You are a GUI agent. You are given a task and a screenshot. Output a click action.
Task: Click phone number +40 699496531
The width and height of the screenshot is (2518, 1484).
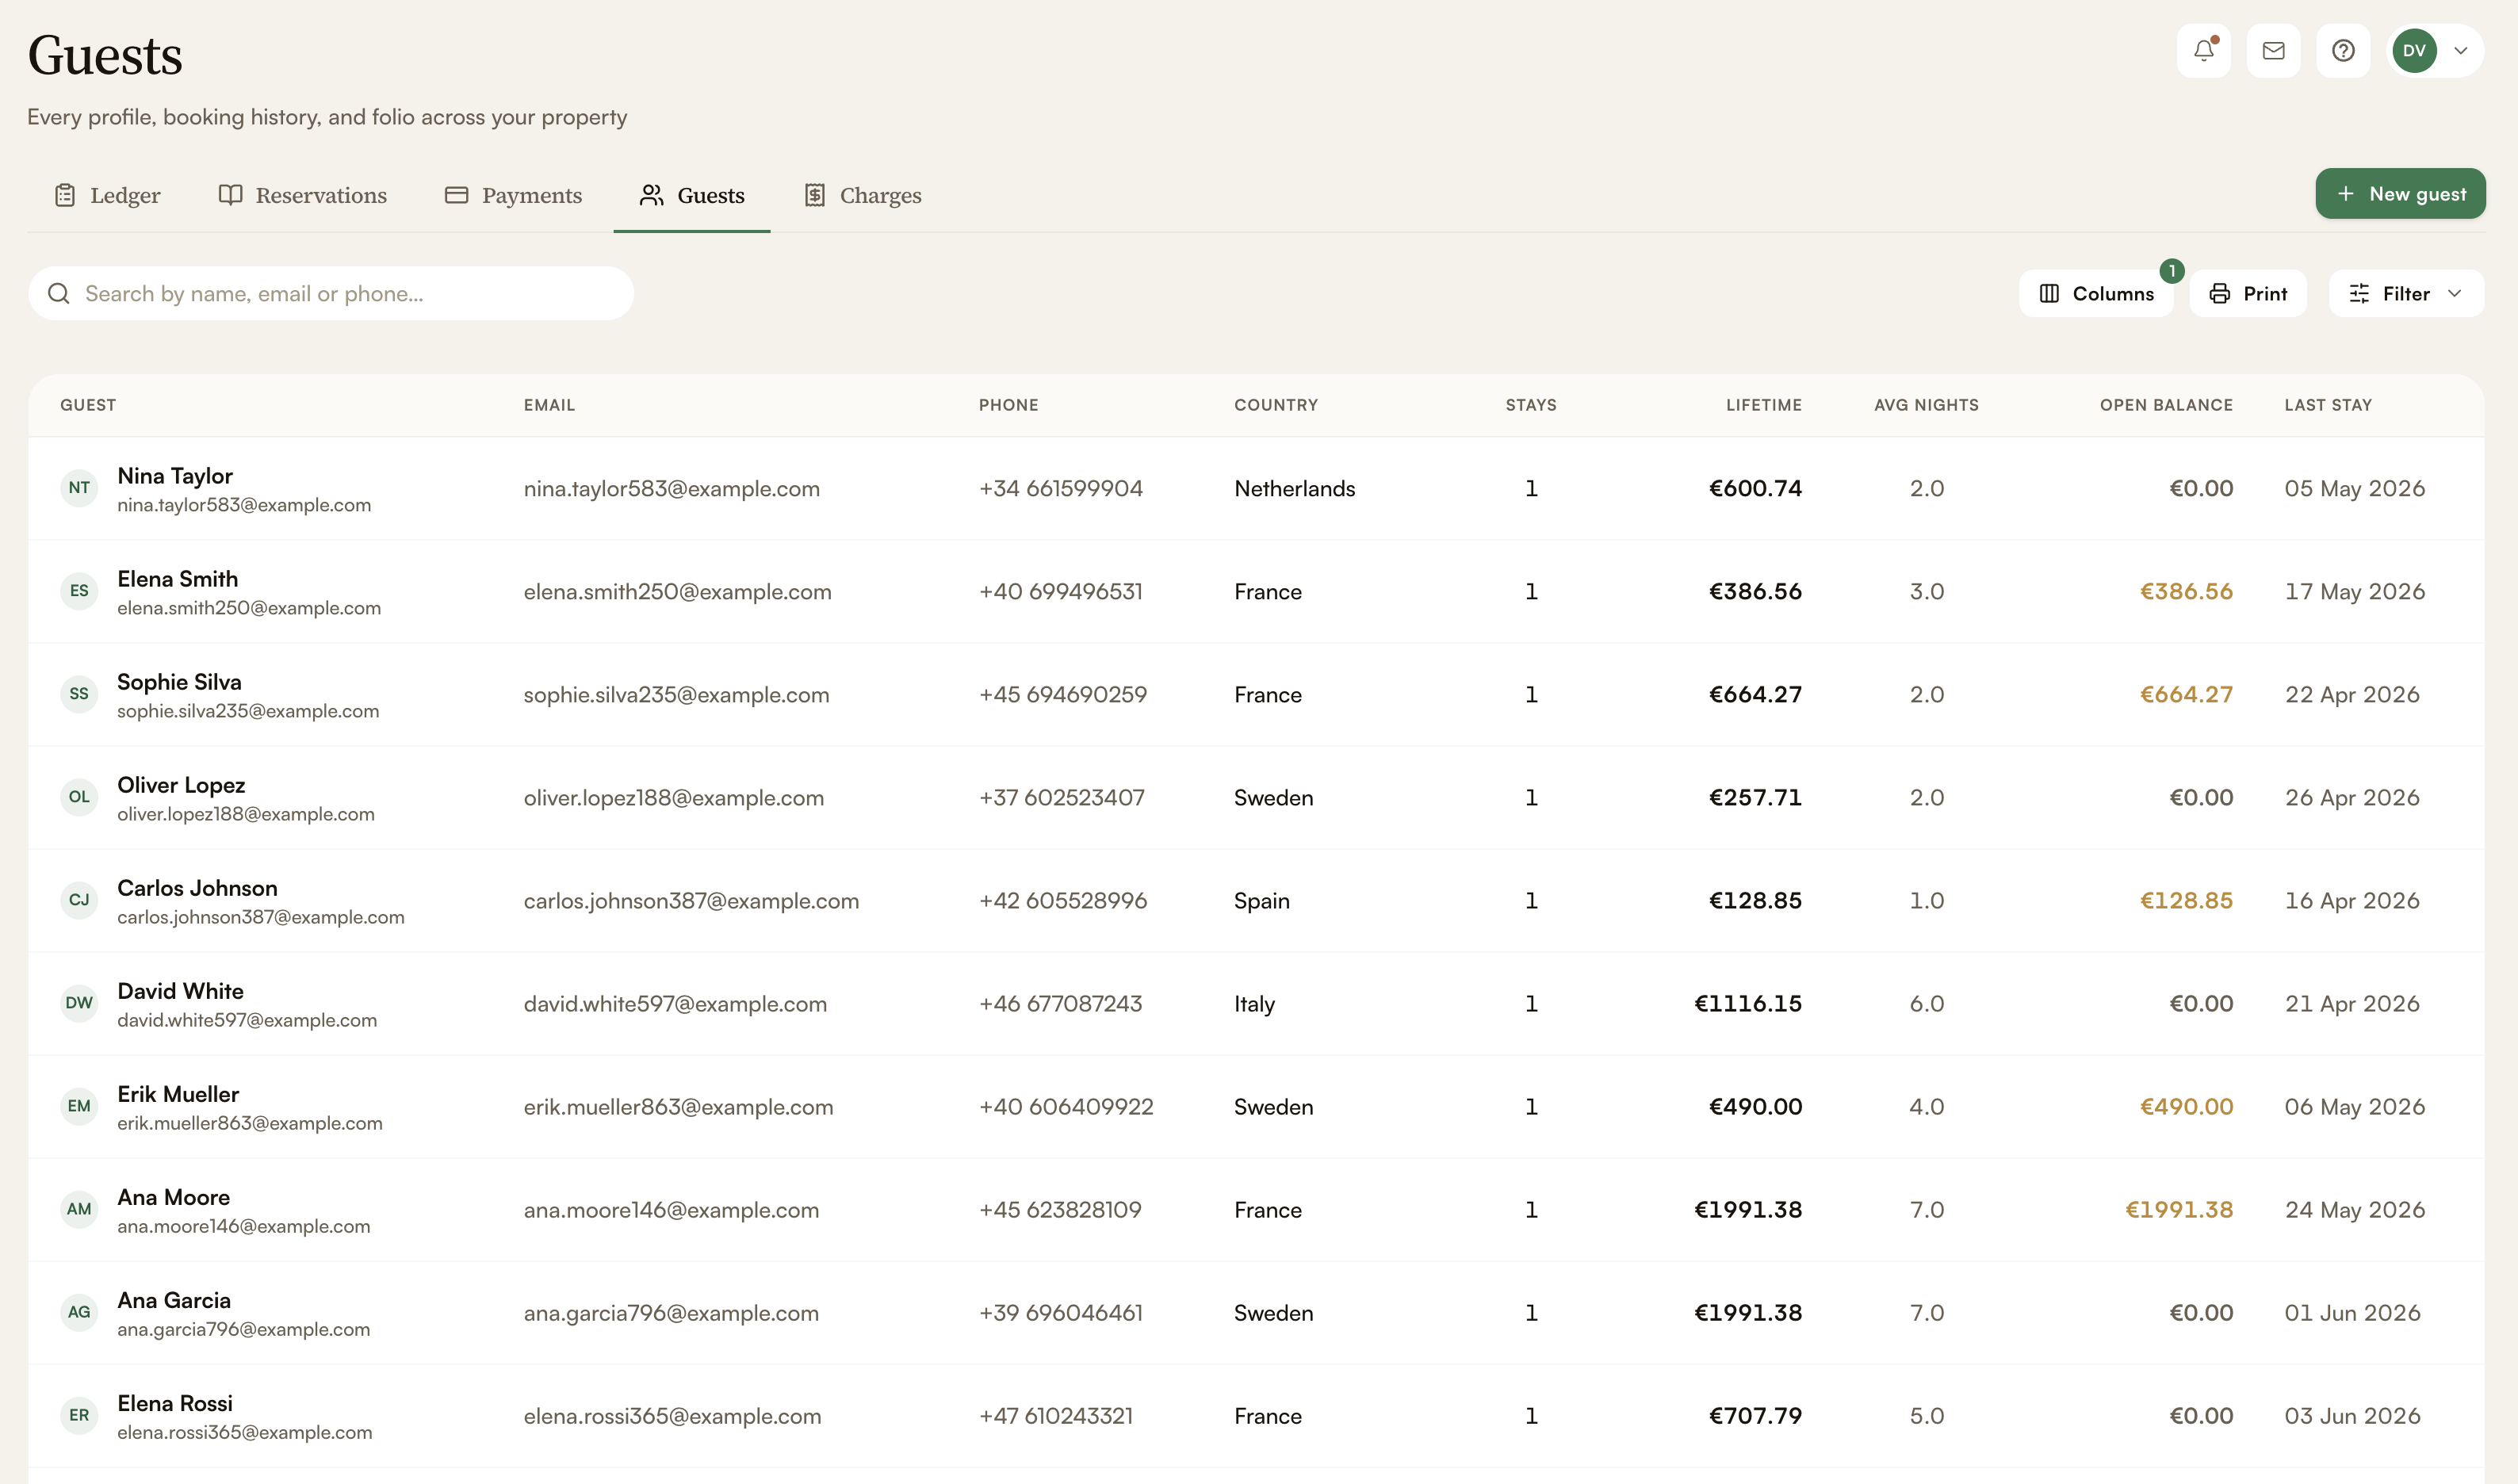pos(1060,591)
